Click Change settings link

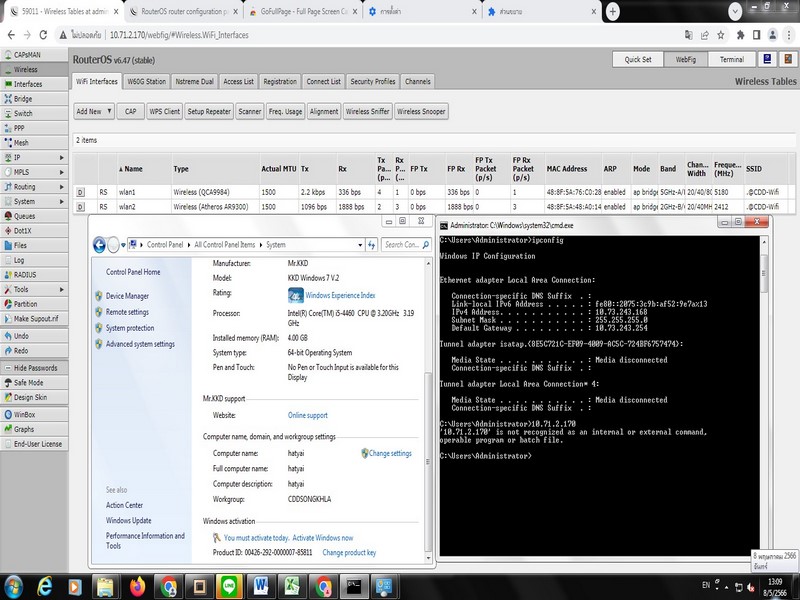pyautogui.click(x=390, y=453)
